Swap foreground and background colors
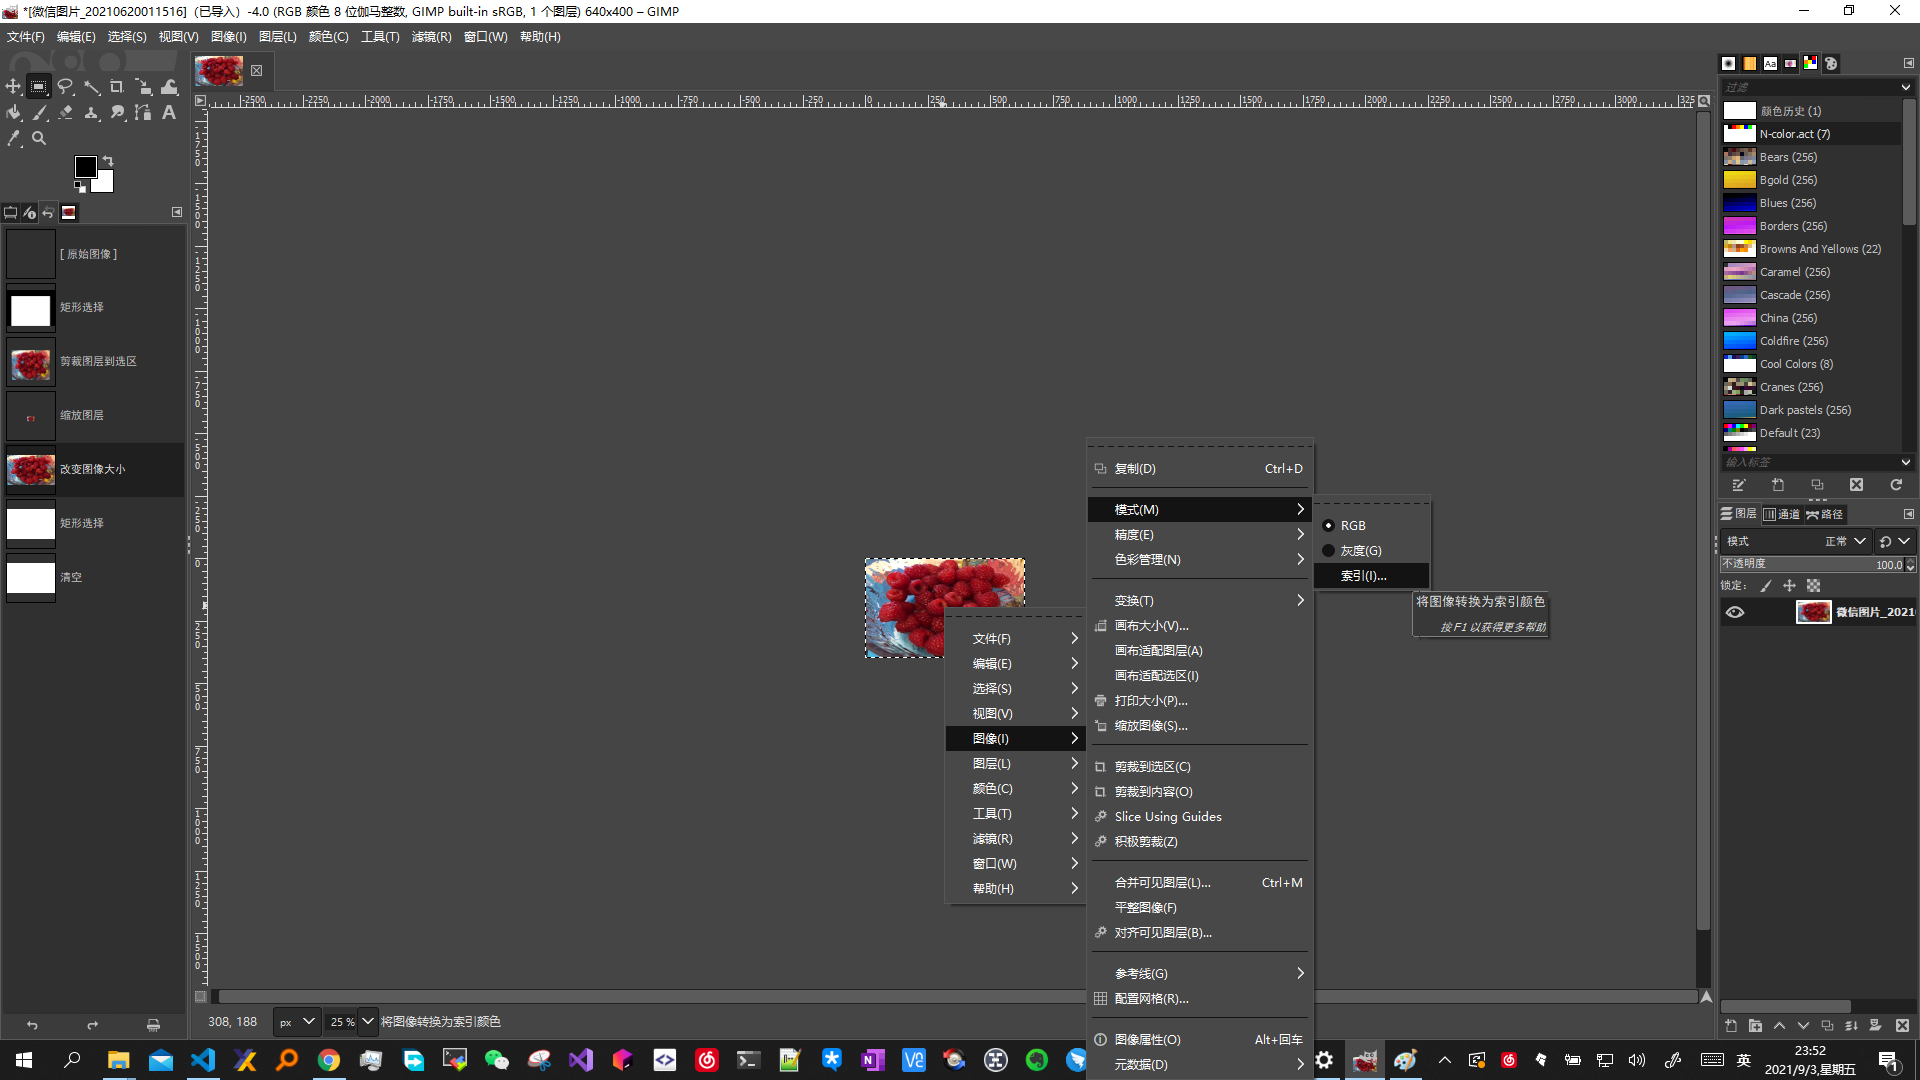Screen dimensions: 1920x1080 [108, 160]
